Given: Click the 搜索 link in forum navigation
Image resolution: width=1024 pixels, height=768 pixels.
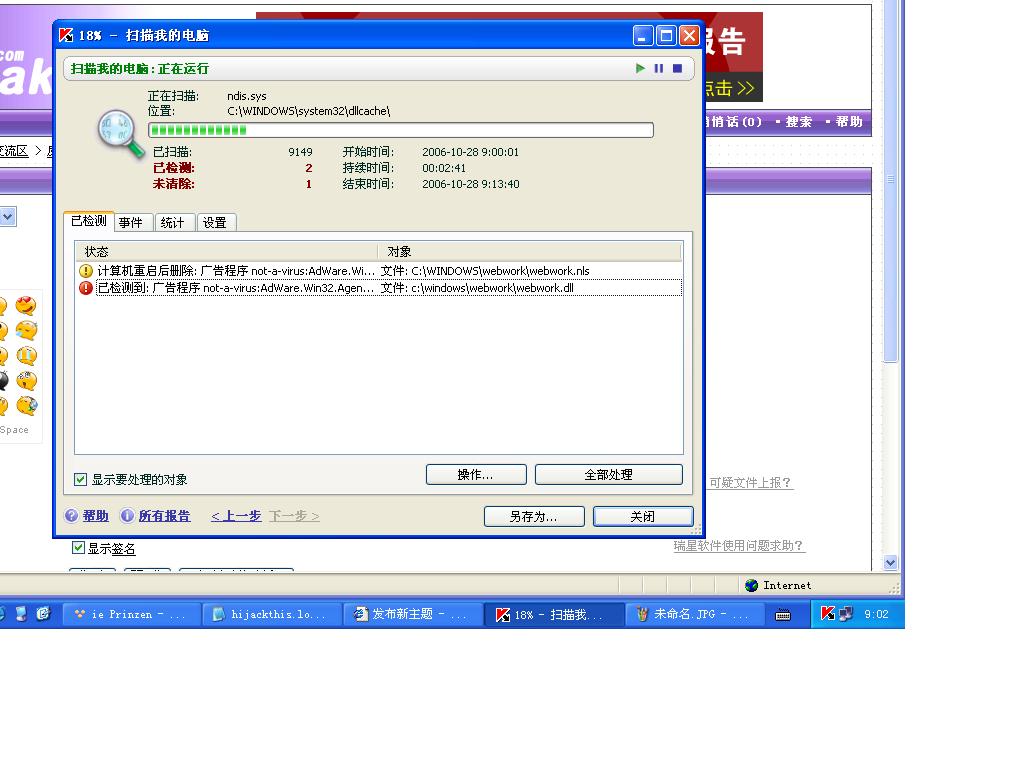Looking at the screenshot, I should 799,122.
